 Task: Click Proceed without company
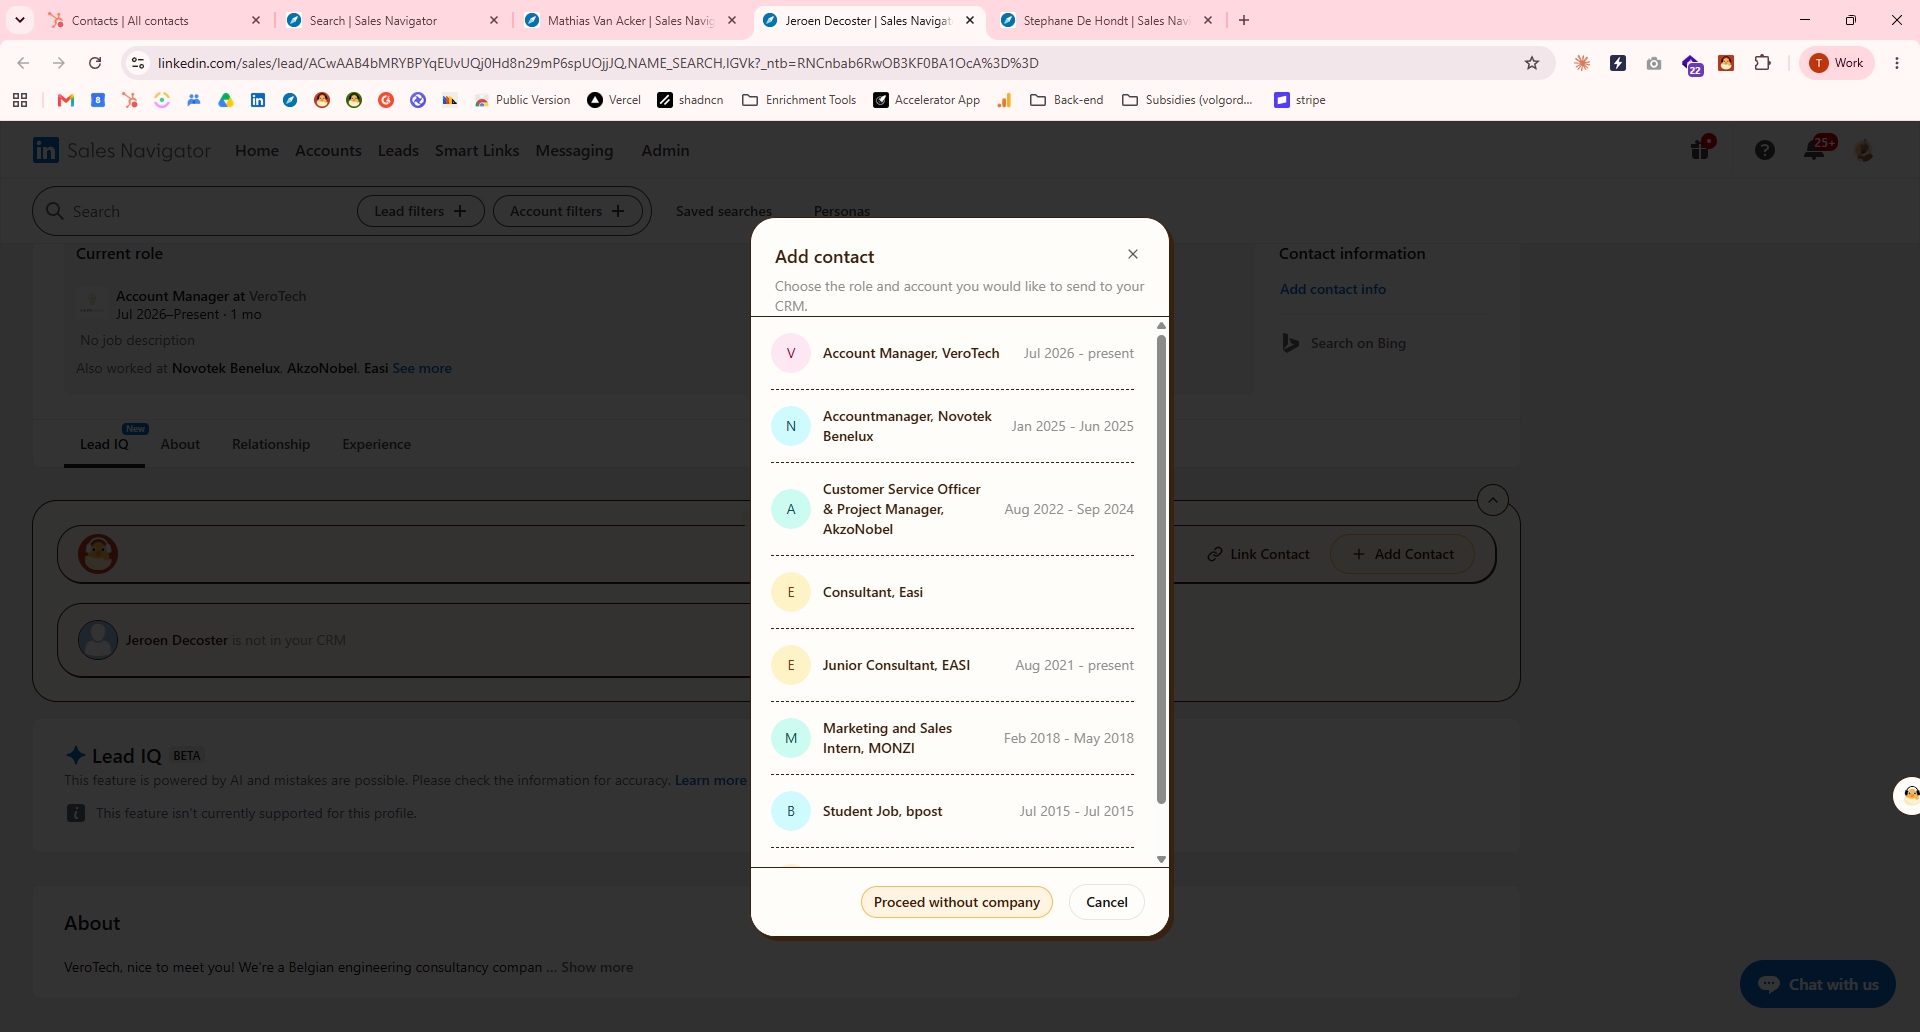[957, 902]
